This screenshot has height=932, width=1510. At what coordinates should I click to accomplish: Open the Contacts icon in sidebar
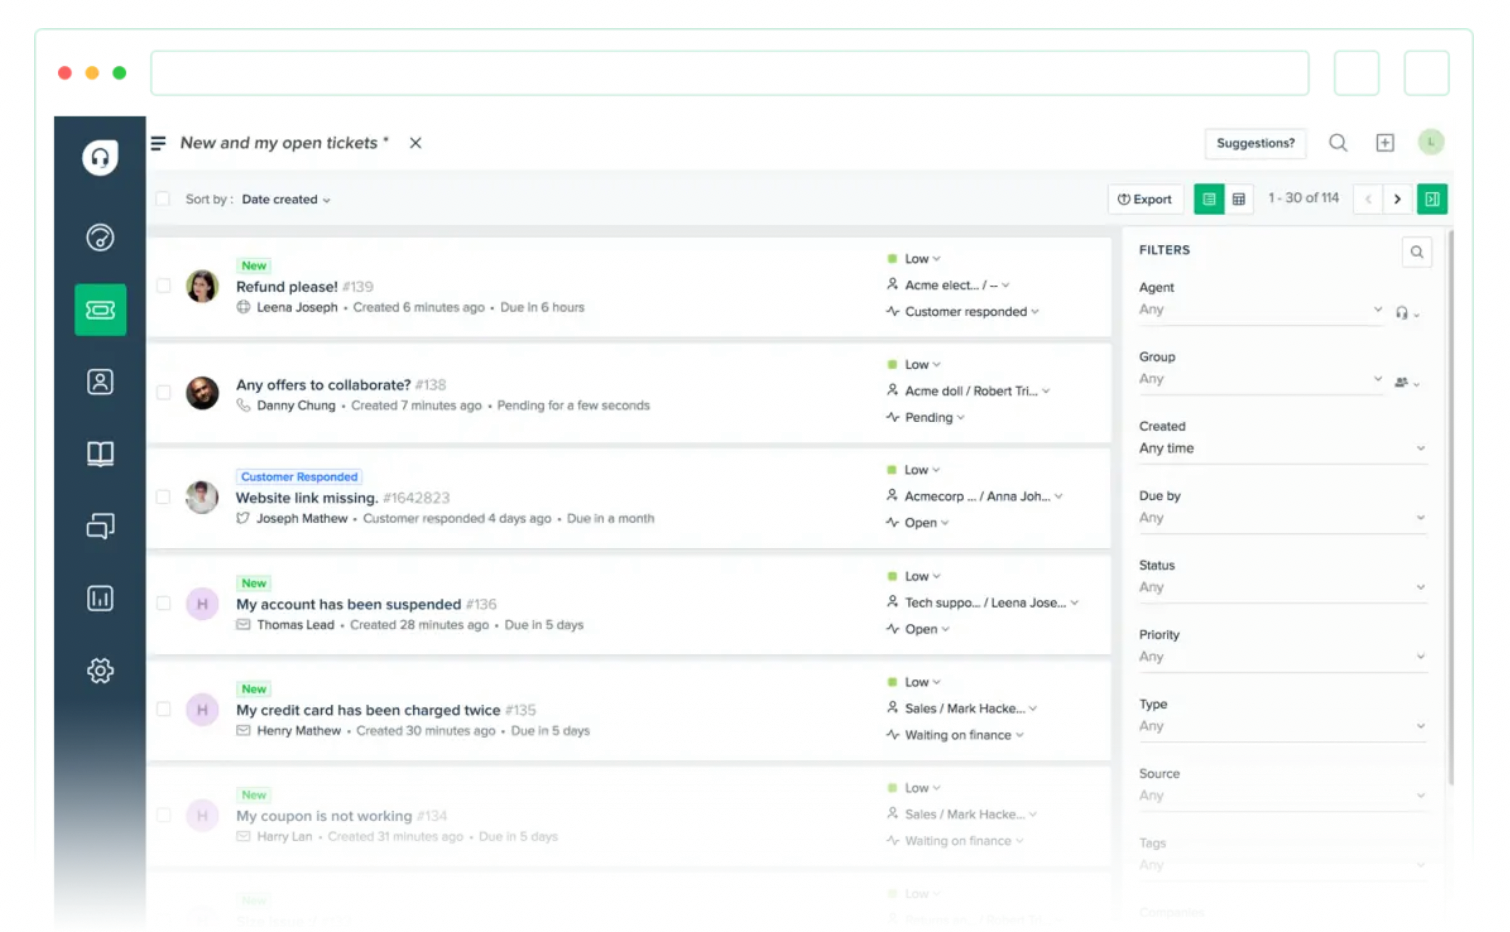click(x=100, y=382)
